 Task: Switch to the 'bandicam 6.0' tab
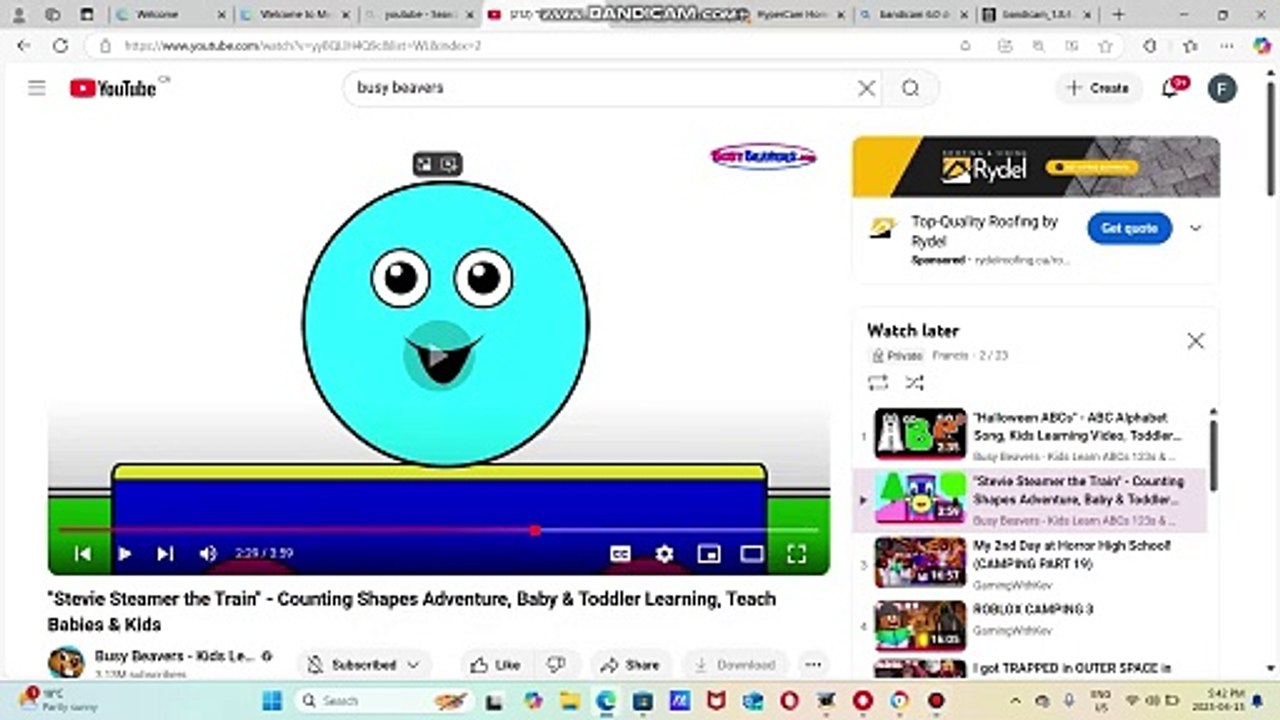click(x=914, y=15)
